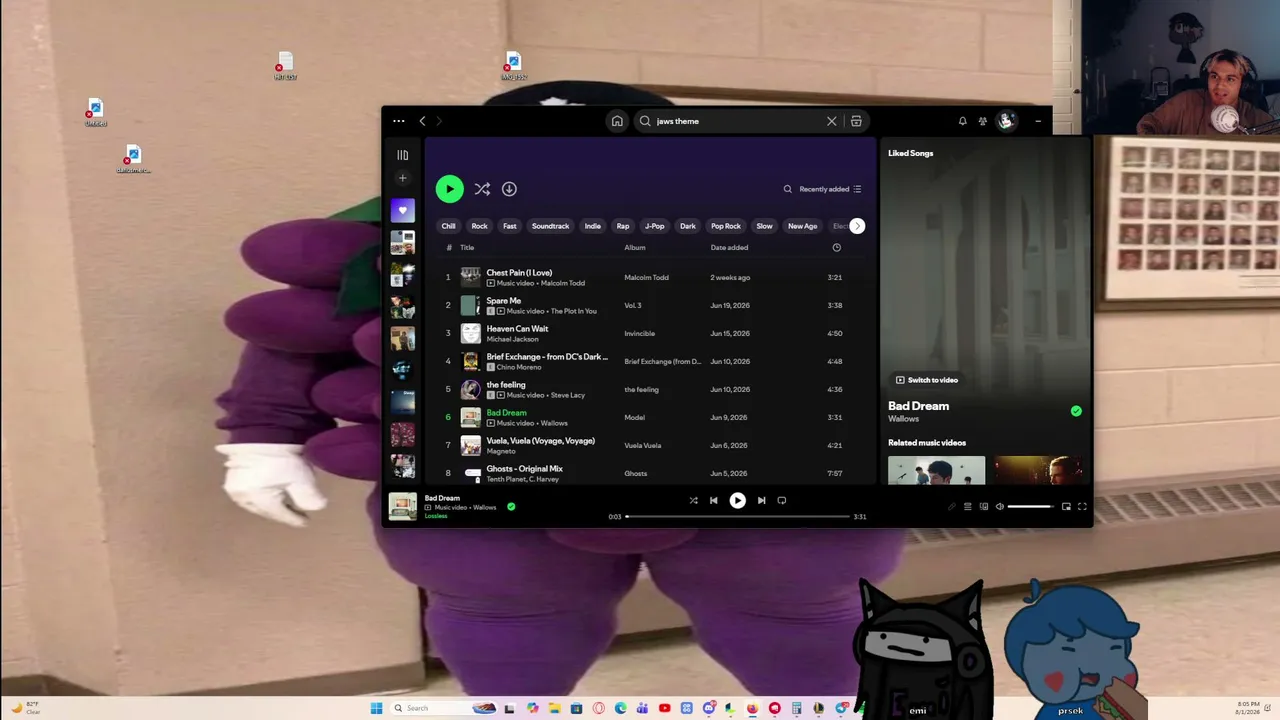Screen dimensions: 1280x720
Task: Enter full screen mode
Action: [x=1082, y=507]
